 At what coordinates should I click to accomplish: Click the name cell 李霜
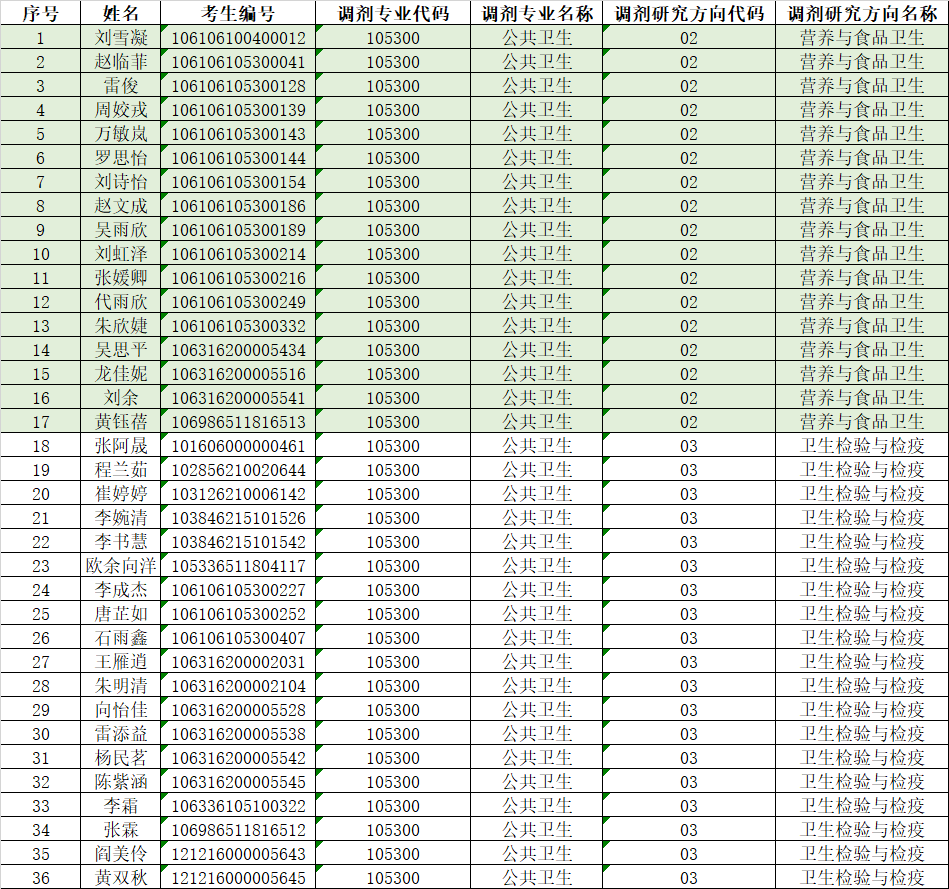[x=121, y=806]
